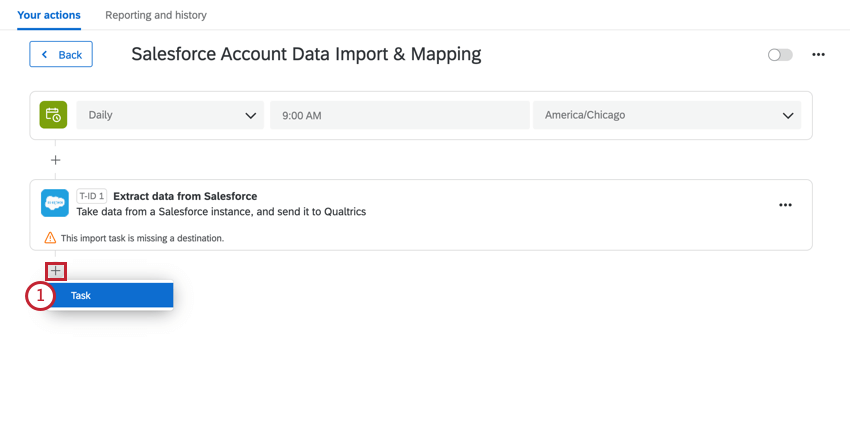Image resolution: width=850 pixels, height=425 pixels.
Task: Click the highlighted plus icon below task
Action: (56, 271)
